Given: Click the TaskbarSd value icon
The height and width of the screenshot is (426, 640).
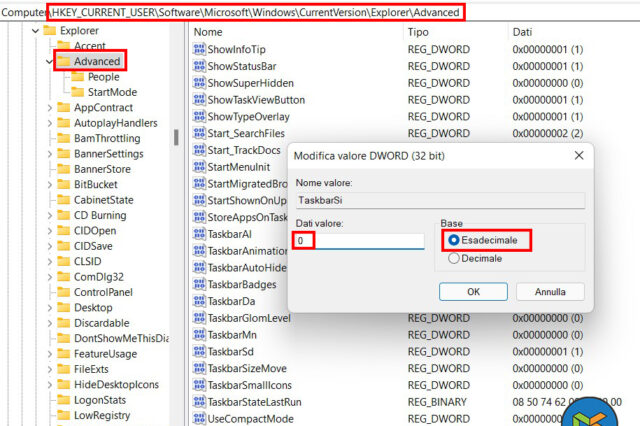Looking at the screenshot, I should tap(199, 351).
